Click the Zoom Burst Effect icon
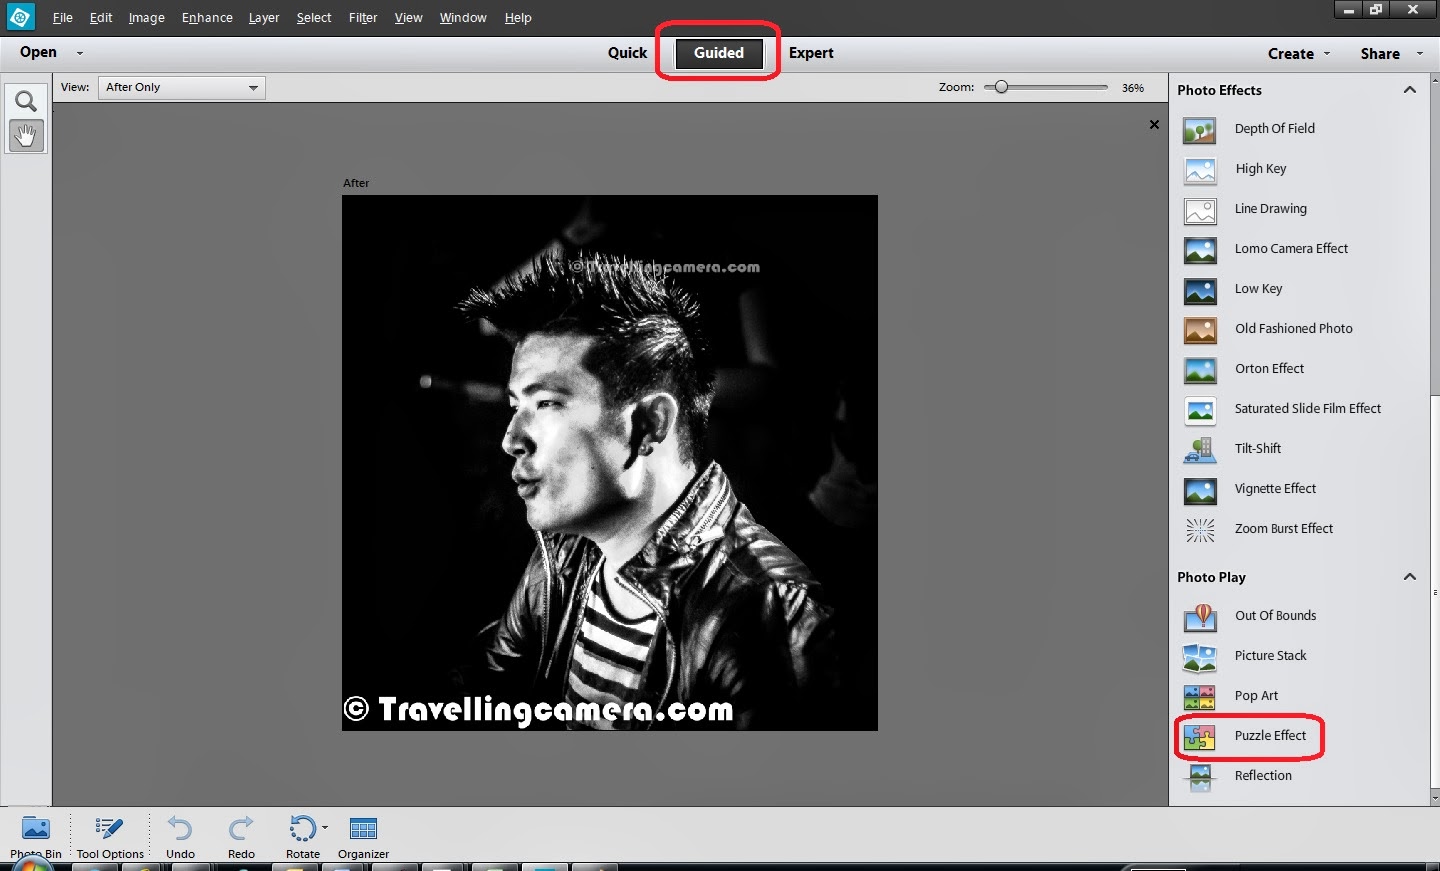The height and width of the screenshot is (871, 1440). pos(1200,529)
